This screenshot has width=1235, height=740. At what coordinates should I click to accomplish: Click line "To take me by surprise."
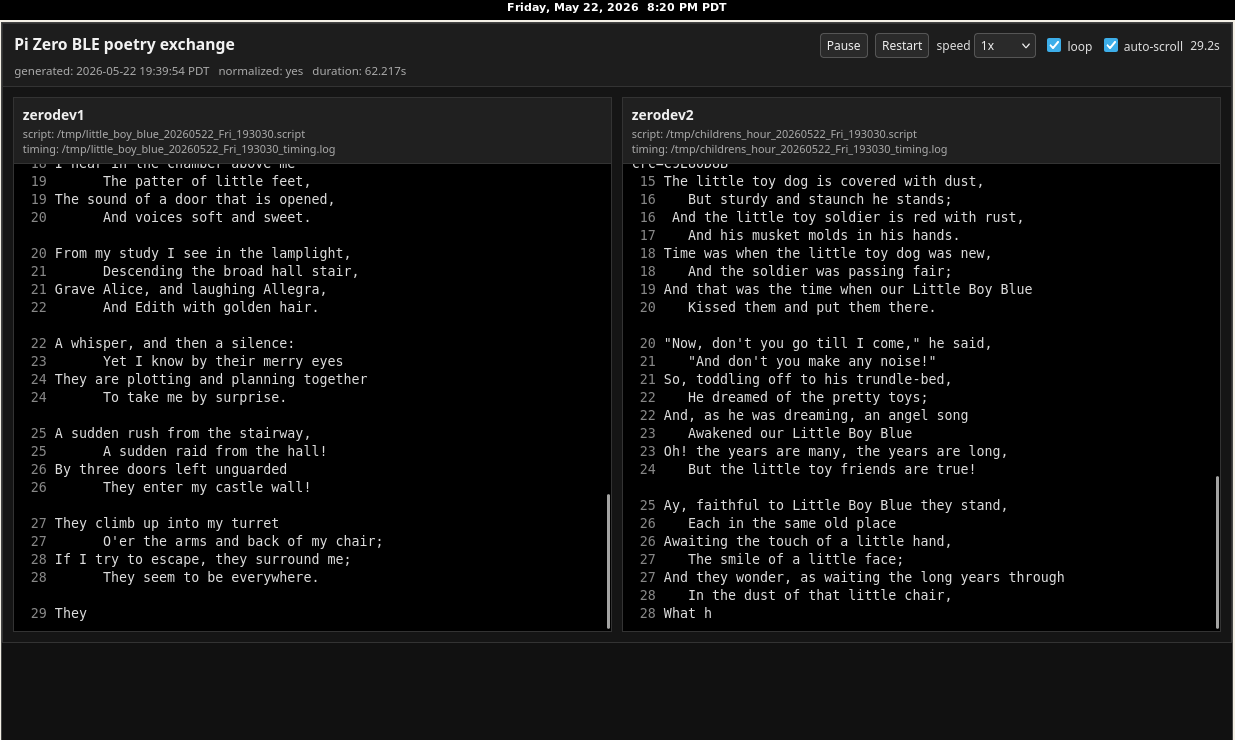click(x=195, y=397)
